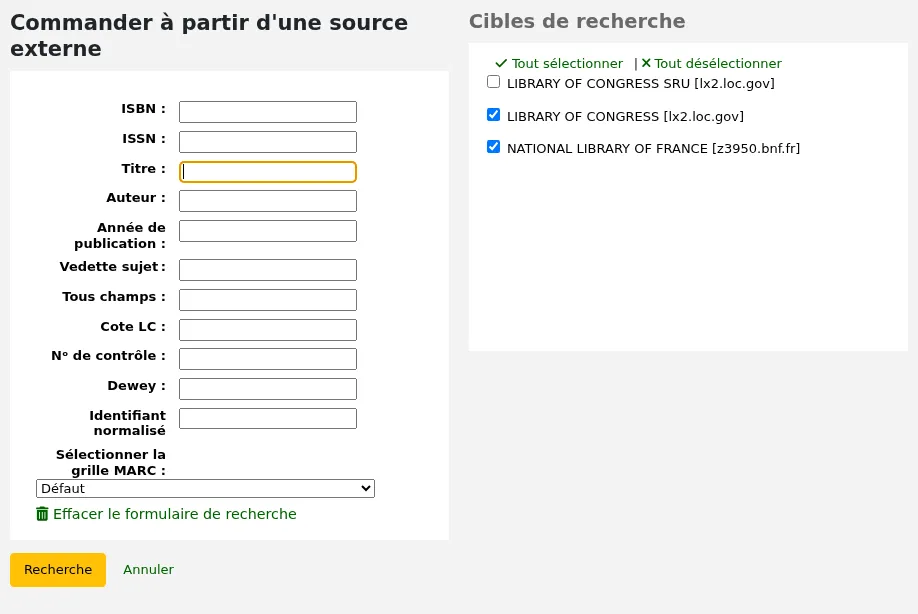
Task: Focus the ISBN input field
Action: [268, 112]
